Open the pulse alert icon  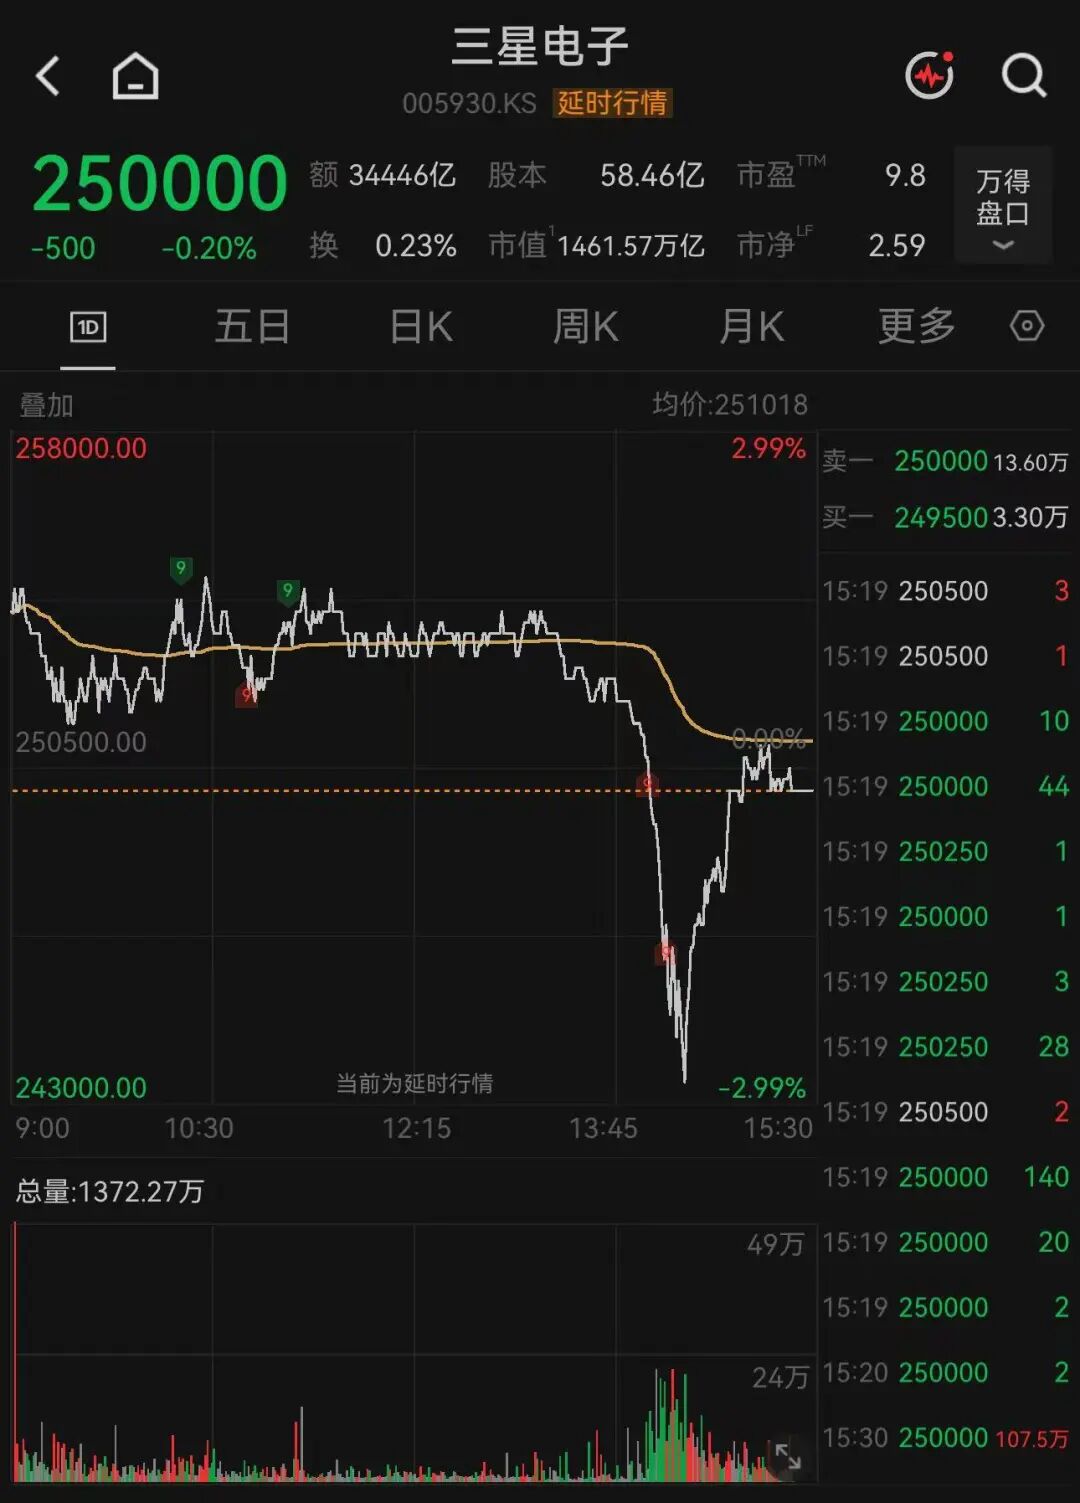pos(929,75)
